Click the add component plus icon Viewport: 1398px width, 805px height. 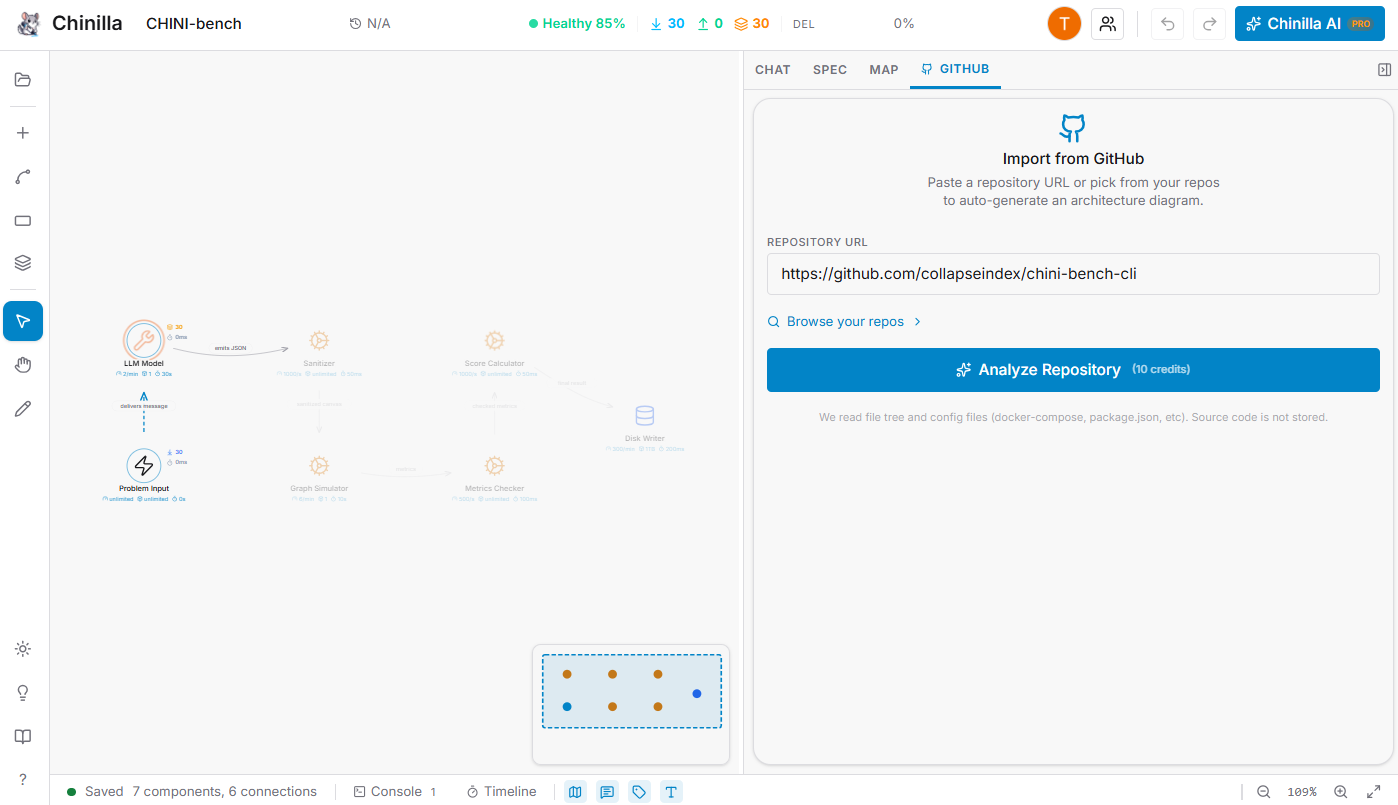click(23, 133)
